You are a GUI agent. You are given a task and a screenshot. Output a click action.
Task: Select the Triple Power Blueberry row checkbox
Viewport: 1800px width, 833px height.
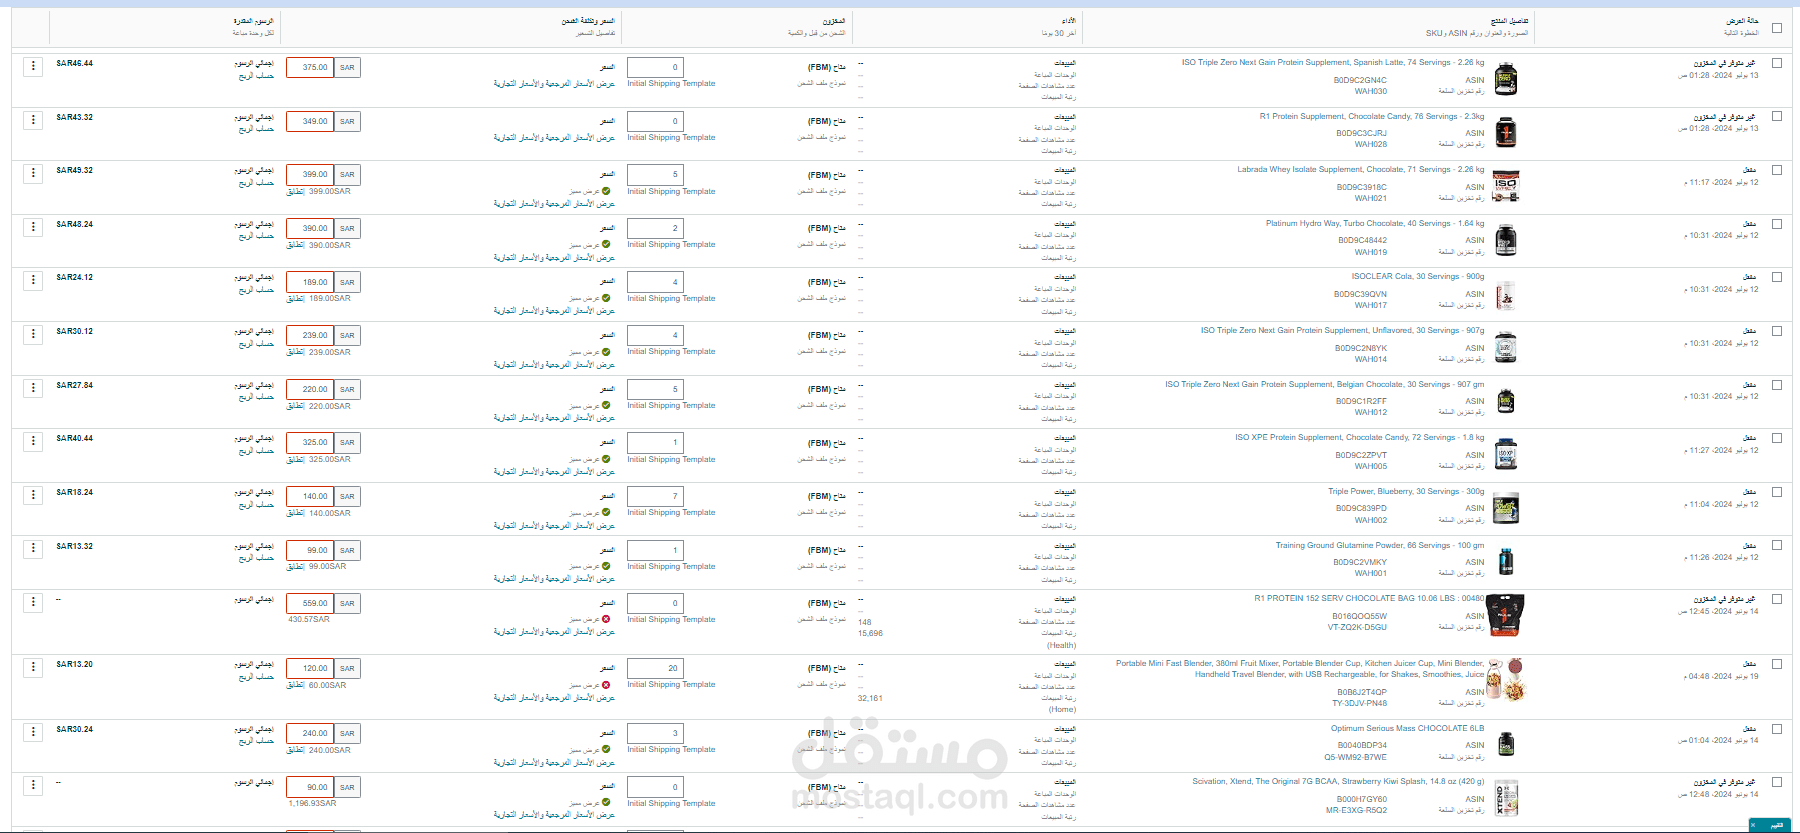[x=1777, y=492]
